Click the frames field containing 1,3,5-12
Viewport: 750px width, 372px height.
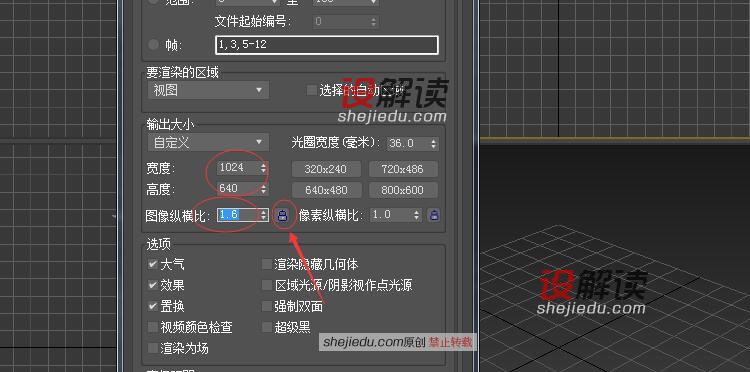click(327, 45)
